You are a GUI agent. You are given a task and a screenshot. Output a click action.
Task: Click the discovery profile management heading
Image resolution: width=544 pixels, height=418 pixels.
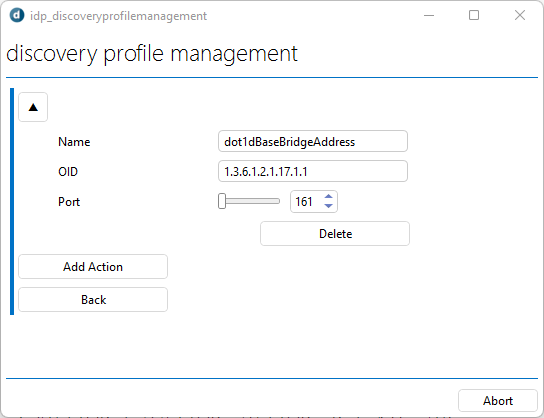point(152,54)
